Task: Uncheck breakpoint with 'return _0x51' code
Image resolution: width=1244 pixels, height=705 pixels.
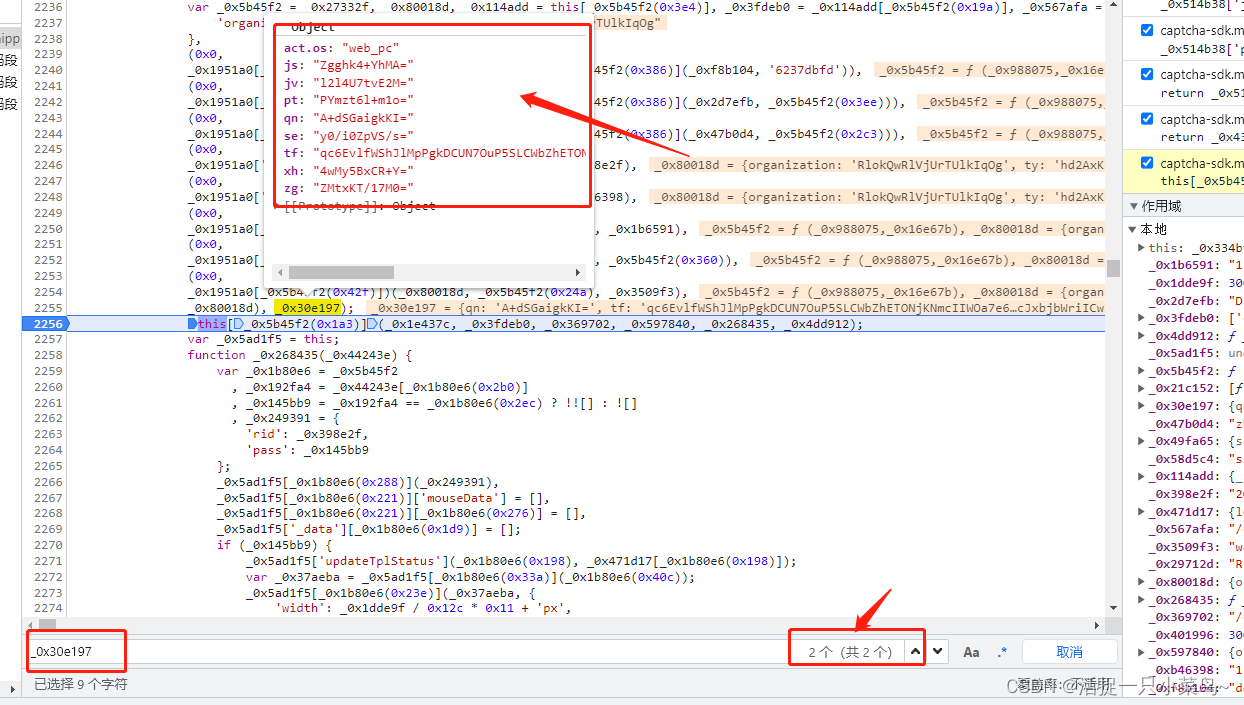Action: (1147, 74)
